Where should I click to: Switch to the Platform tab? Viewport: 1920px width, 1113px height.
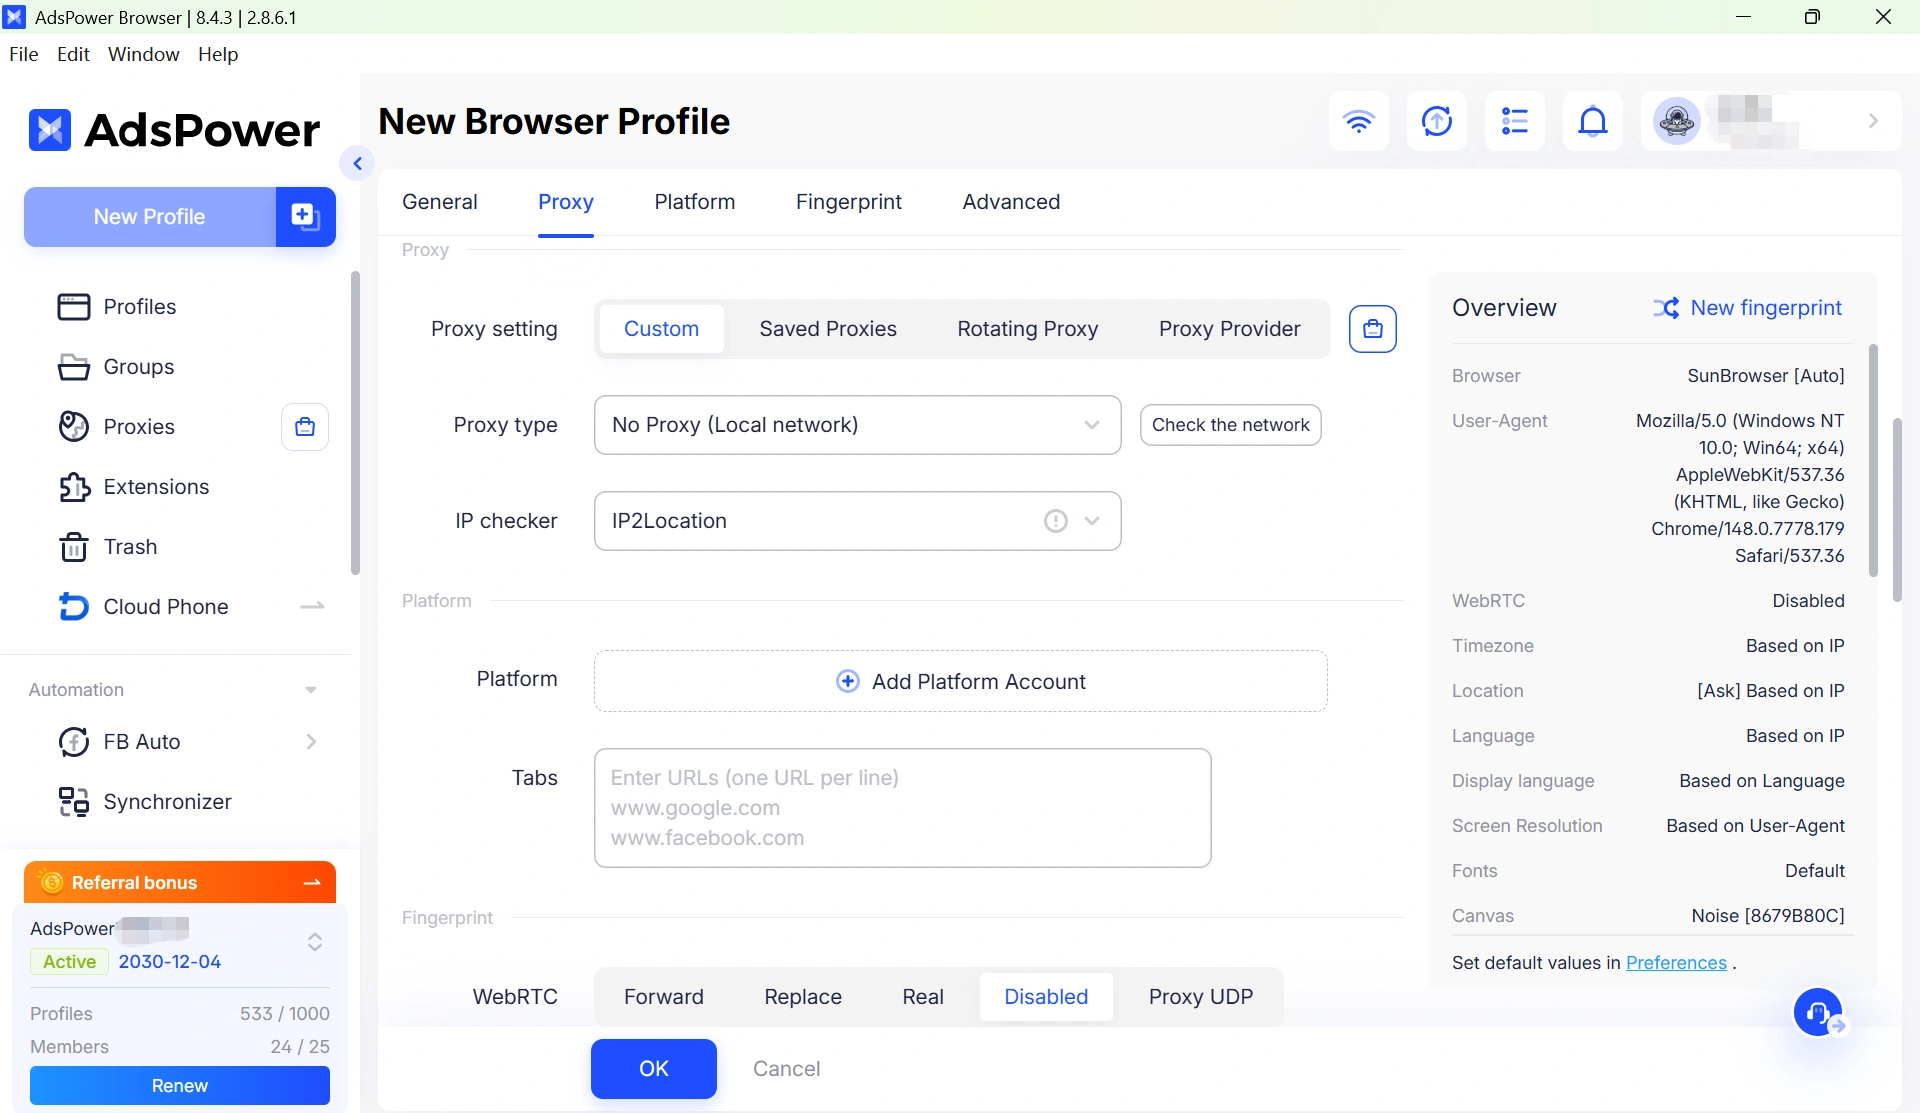pyautogui.click(x=694, y=202)
